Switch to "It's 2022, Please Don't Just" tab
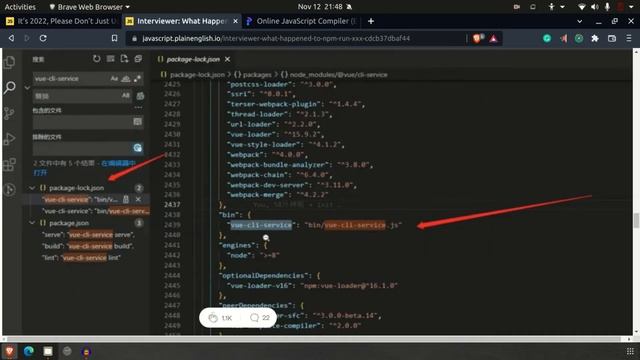The image size is (640, 360). [x=61, y=21]
